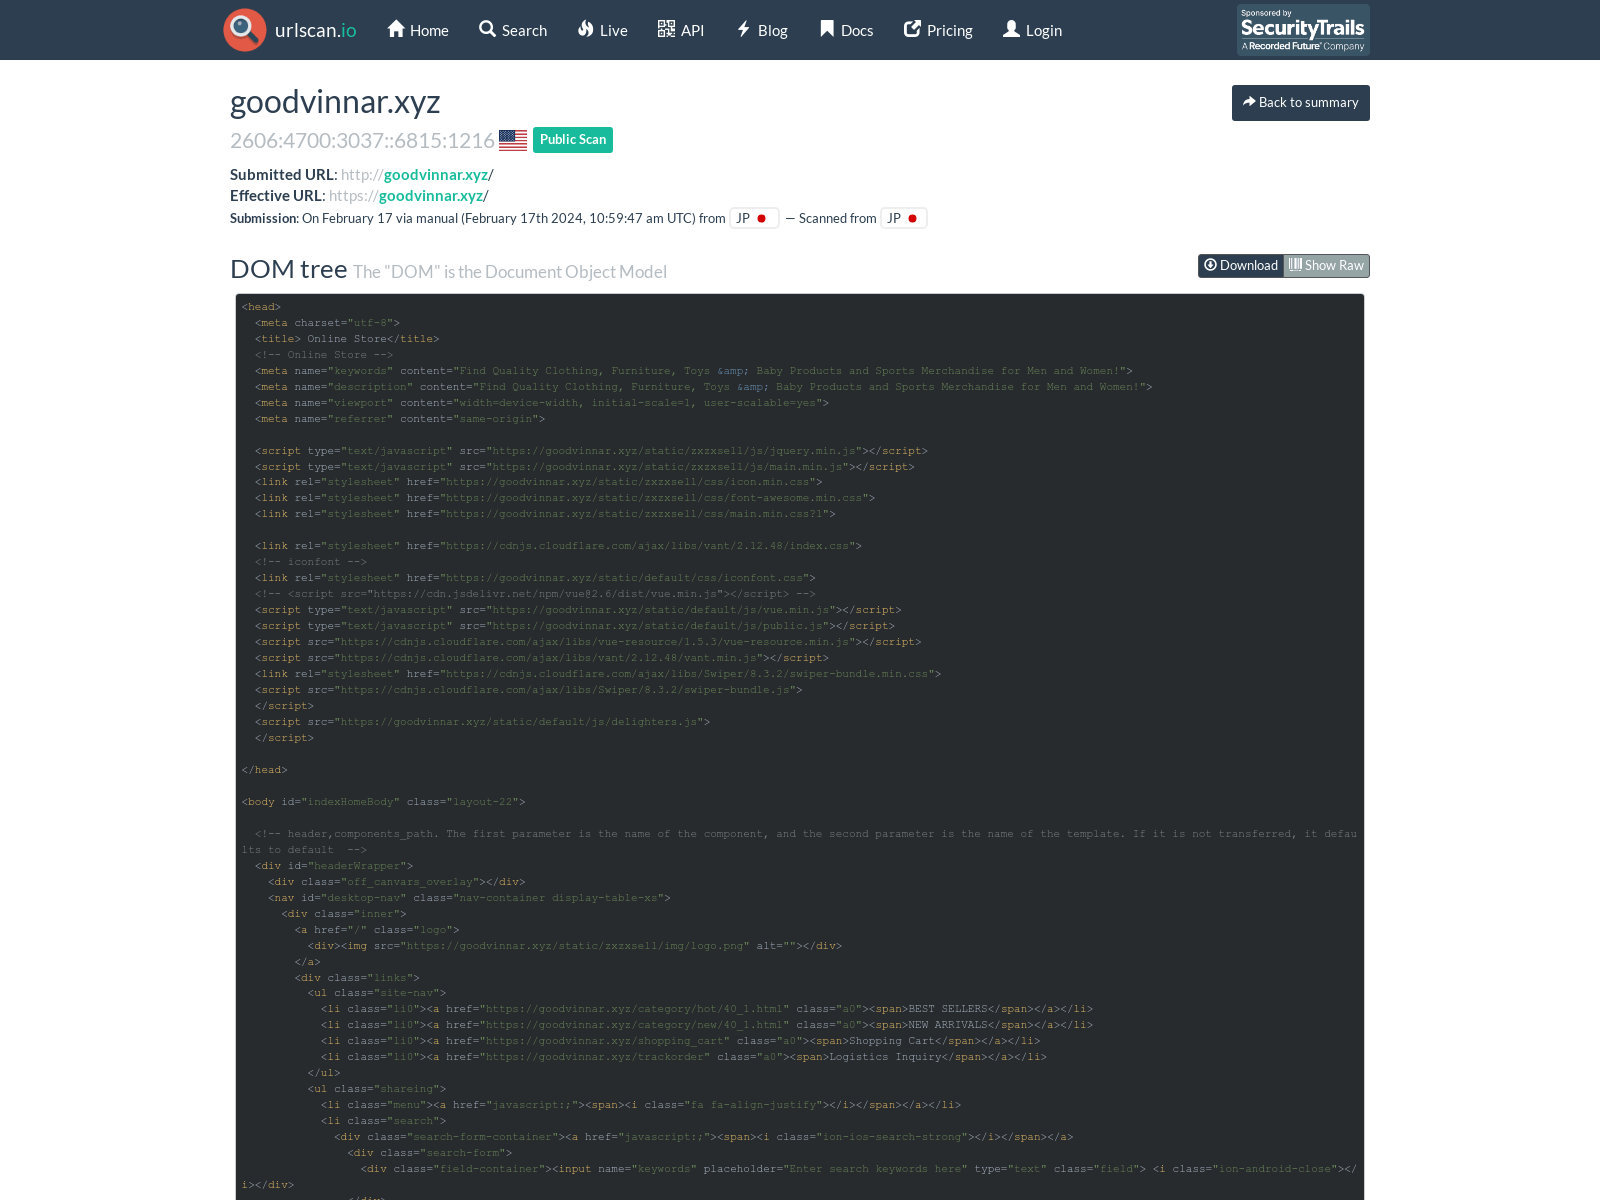Click the vue.min.js script line

(x=578, y=610)
